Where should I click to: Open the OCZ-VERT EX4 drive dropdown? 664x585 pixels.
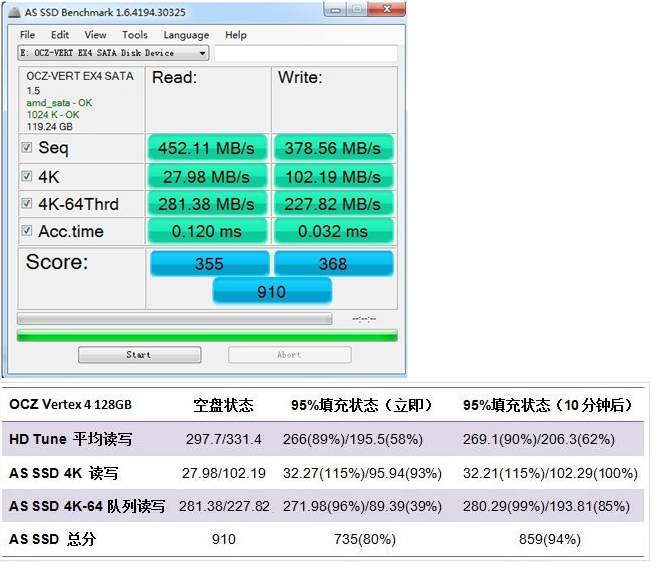tap(113, 53)
